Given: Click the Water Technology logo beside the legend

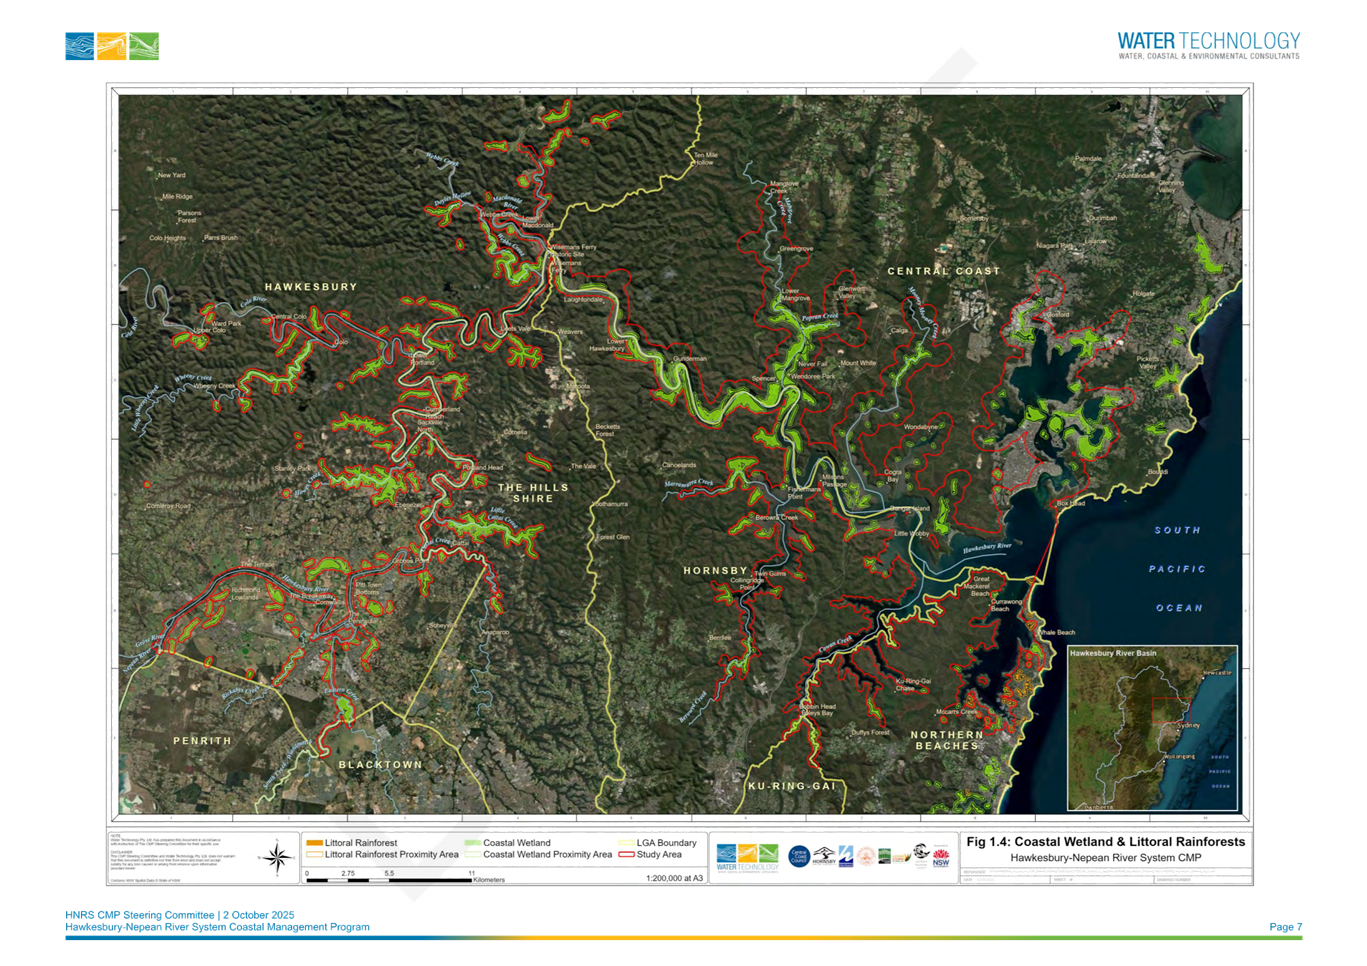Looking at the screenshot, I should (x=747, y=857).
